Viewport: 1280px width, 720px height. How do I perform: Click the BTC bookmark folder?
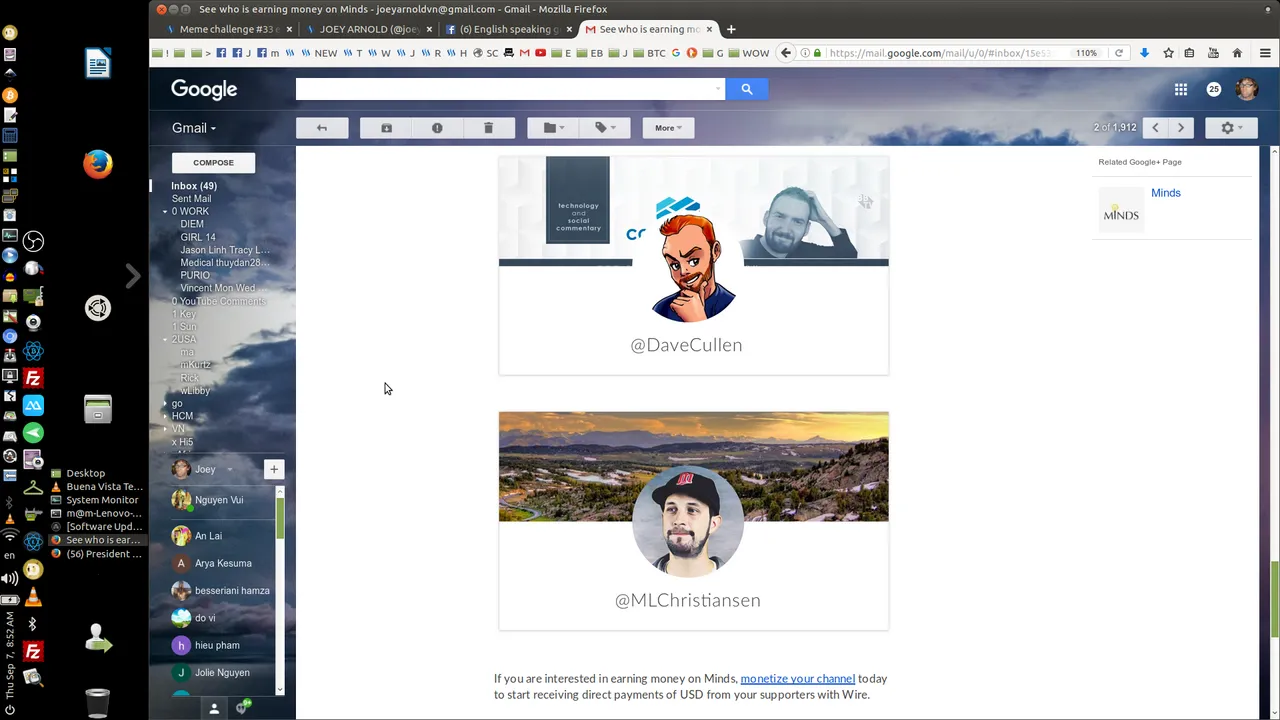(x=649, y=53)
